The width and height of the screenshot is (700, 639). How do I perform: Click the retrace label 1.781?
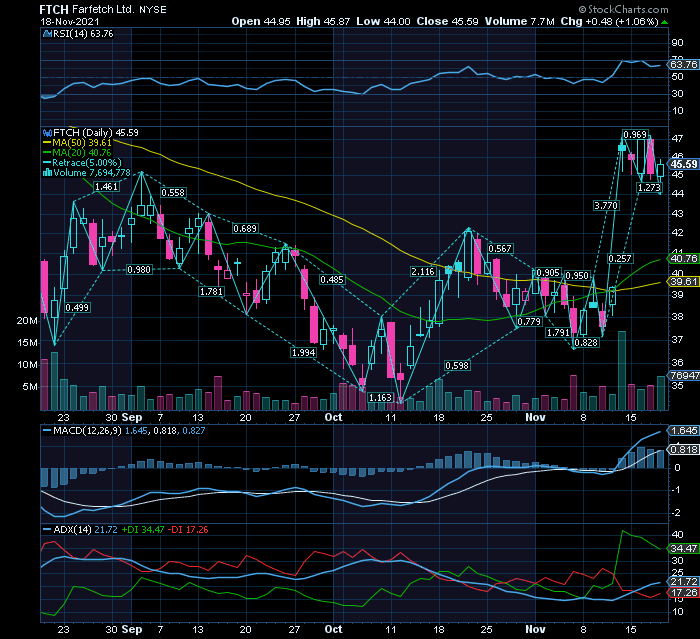(211, 292)
